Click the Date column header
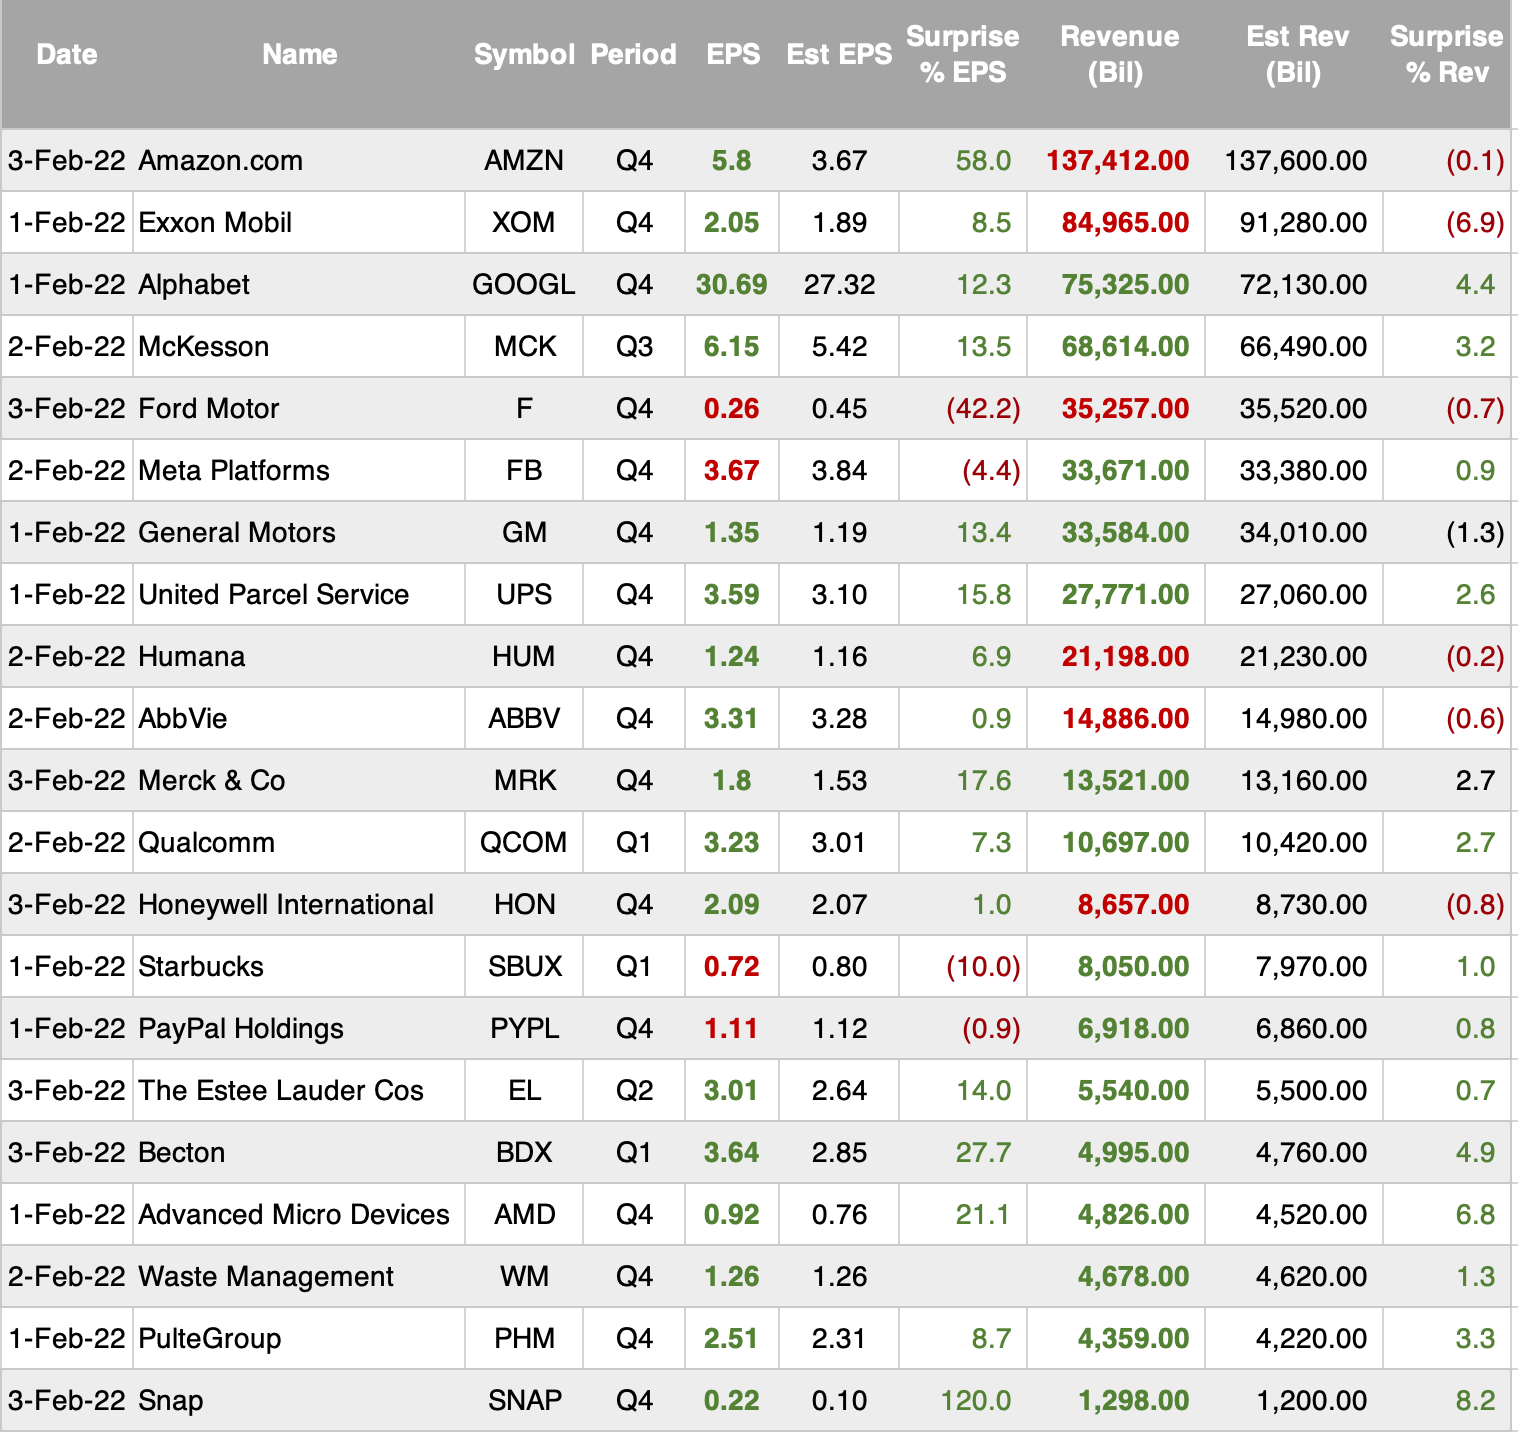The width and height of the screenshot is (1518, 1432). tap(67, 54)
